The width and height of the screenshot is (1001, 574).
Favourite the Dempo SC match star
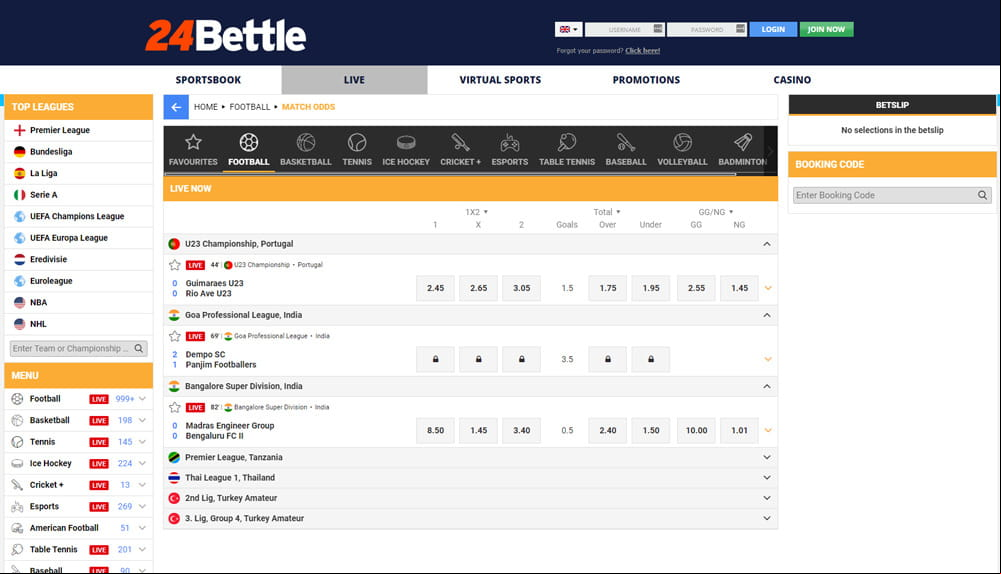[175, 336]
